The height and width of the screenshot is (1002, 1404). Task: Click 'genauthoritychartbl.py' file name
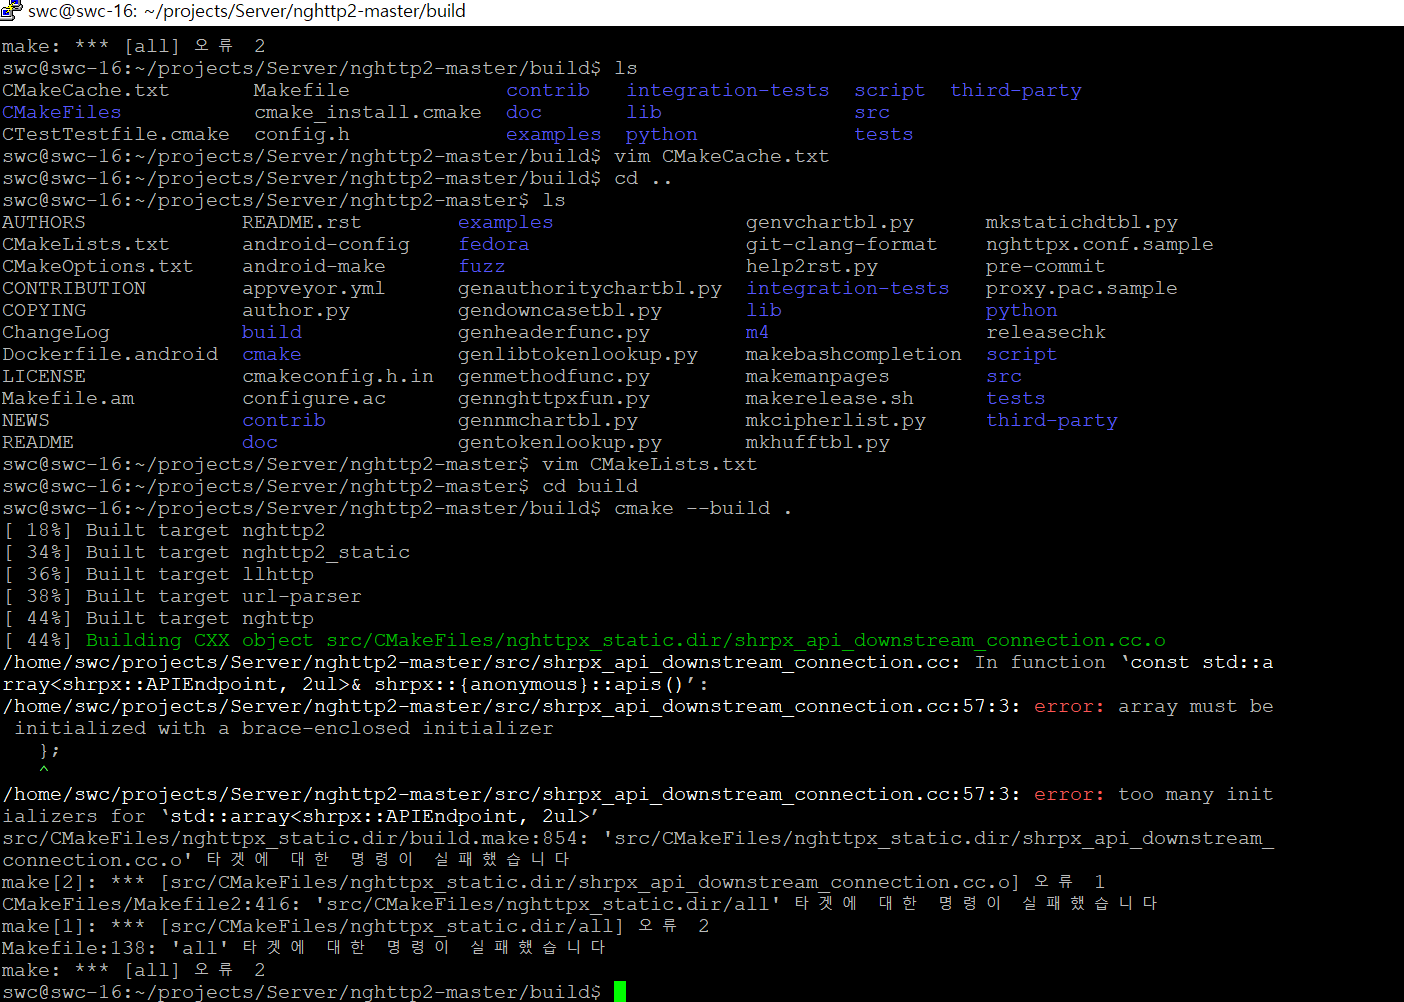pyautogui.click(x=590, y=288)
